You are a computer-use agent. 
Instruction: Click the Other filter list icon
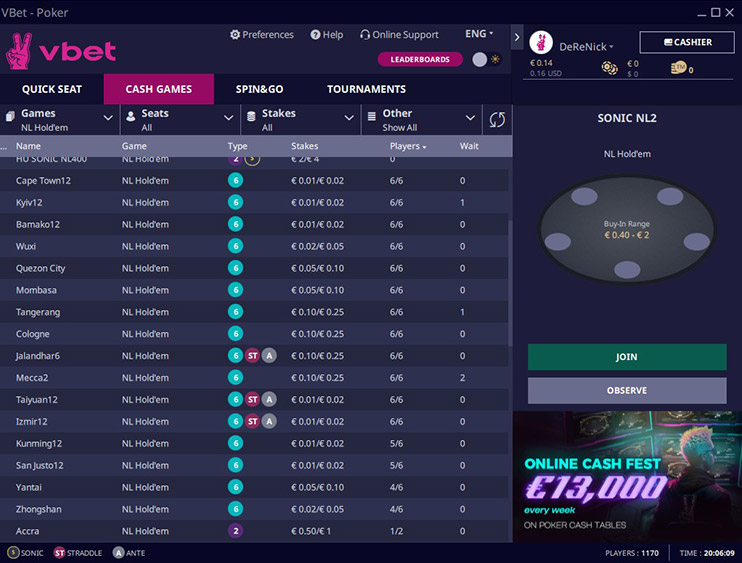tap(372, 115)
